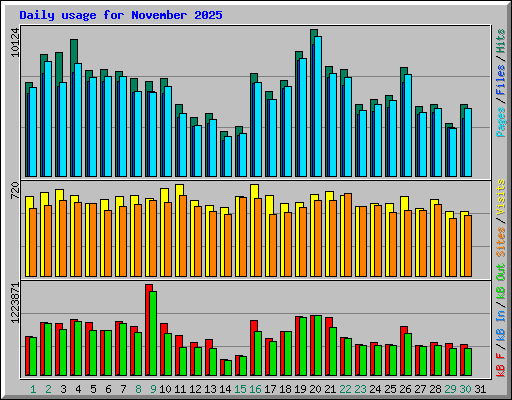Viewport: 512px width, 400px height.
Task: Select day 19 on the x-axis
Action: (300, 389)
